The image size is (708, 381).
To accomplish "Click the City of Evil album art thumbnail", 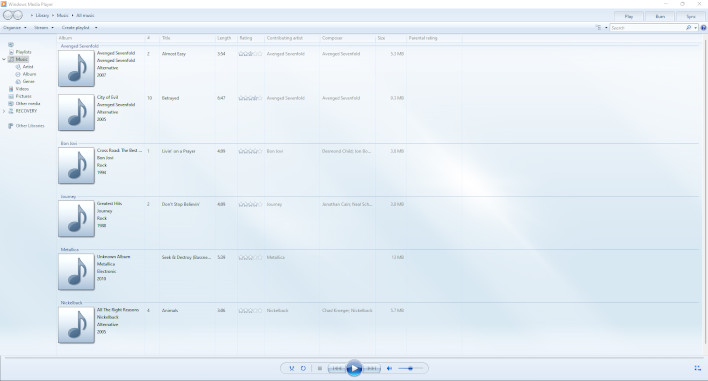I will pos(76,113).
